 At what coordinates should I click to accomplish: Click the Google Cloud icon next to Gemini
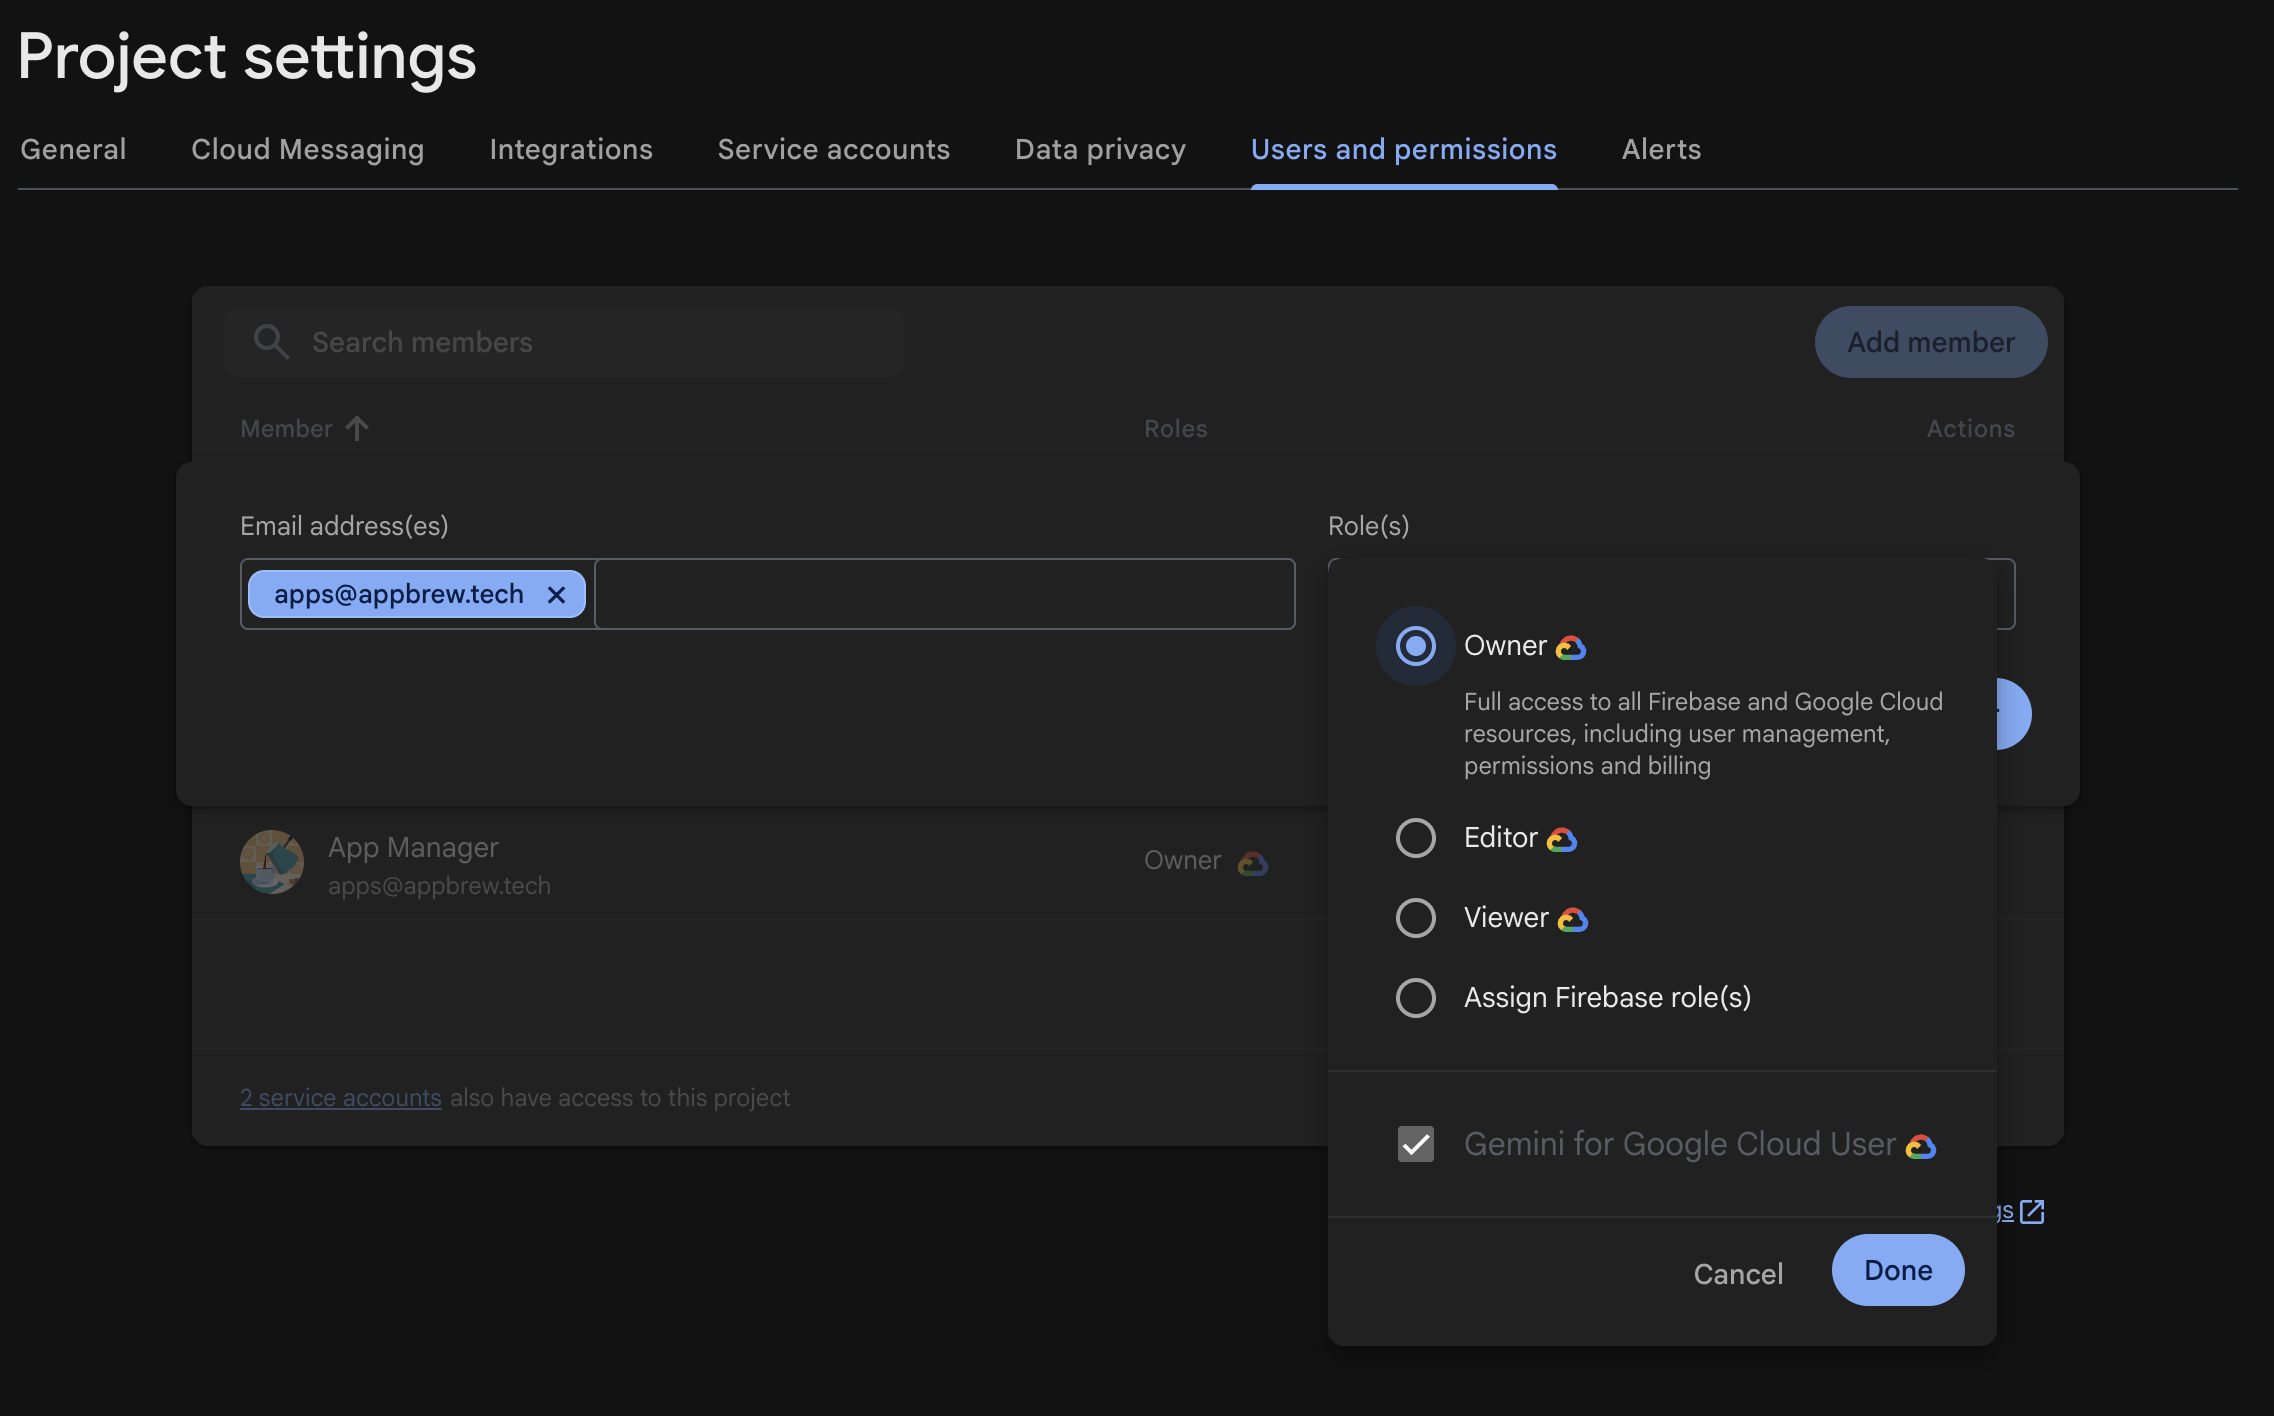(x=1921, y=1146)
